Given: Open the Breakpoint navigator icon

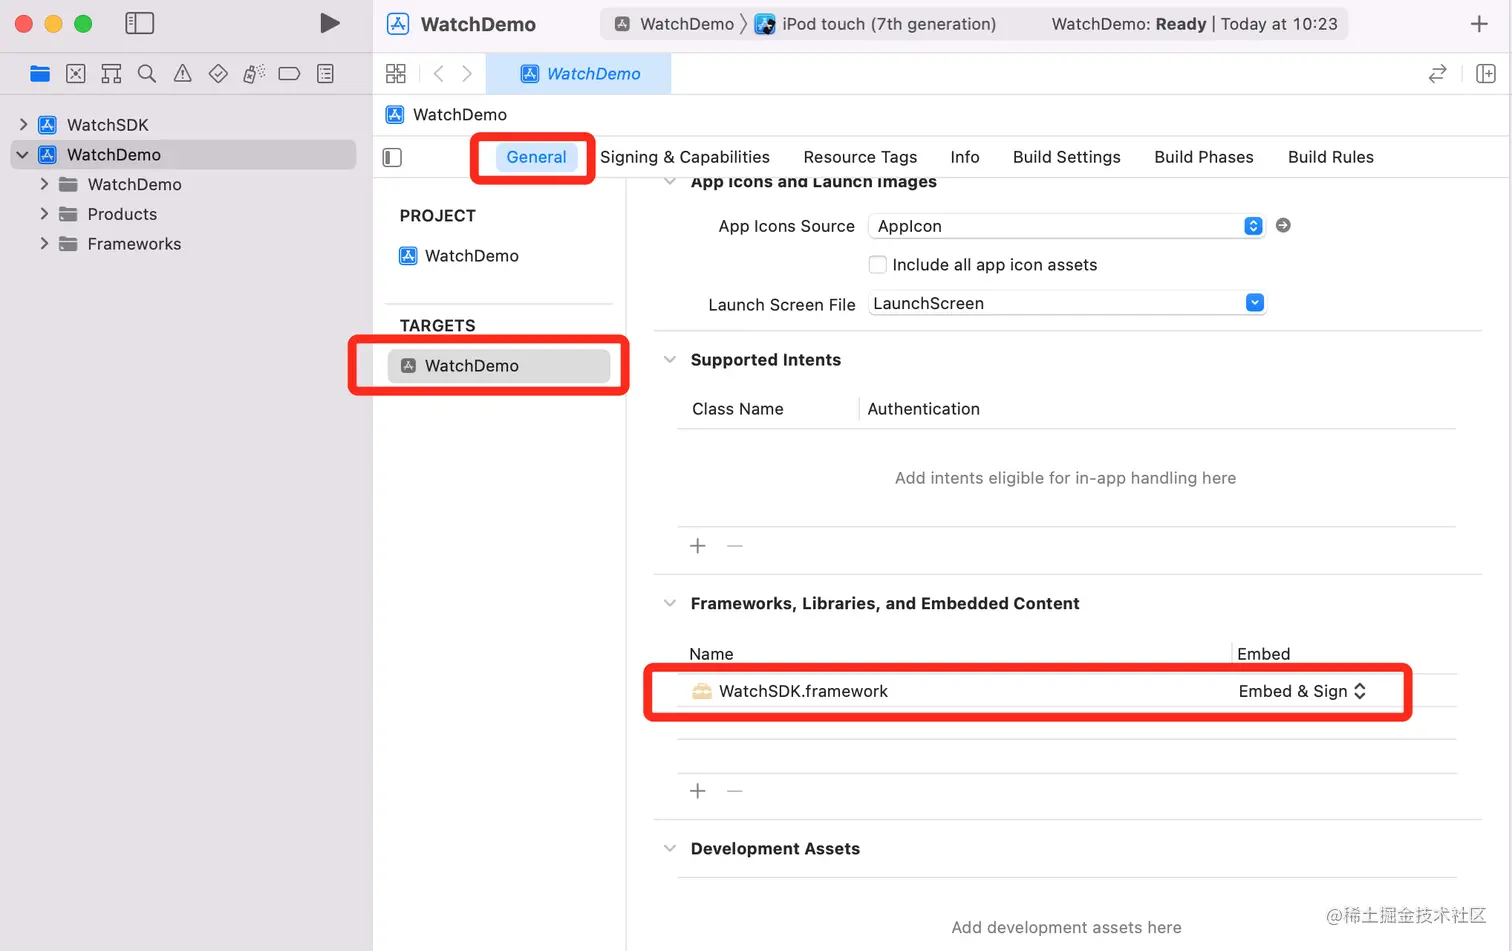Looking at the screenshot, I should (289, 73).
